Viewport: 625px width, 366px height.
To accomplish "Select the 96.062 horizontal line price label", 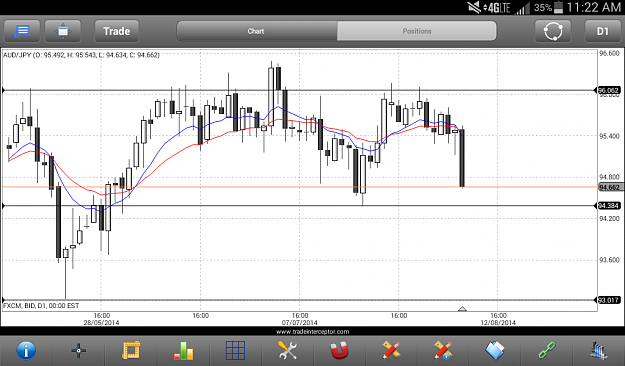I will pos(609,91).
